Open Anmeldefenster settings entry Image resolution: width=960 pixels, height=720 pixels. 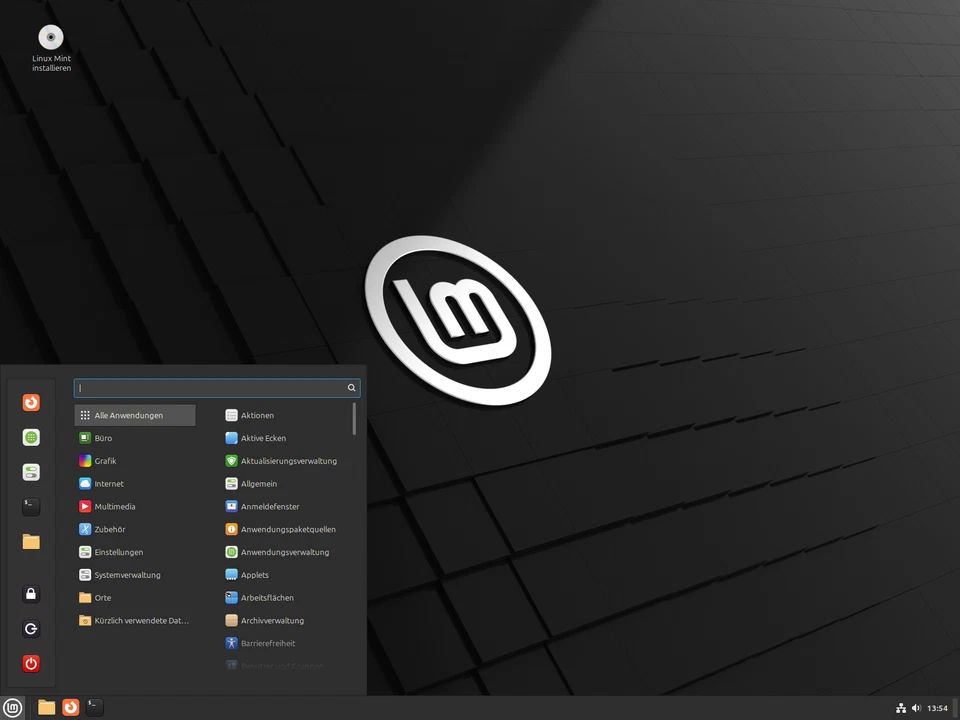[x=269, y=506]
